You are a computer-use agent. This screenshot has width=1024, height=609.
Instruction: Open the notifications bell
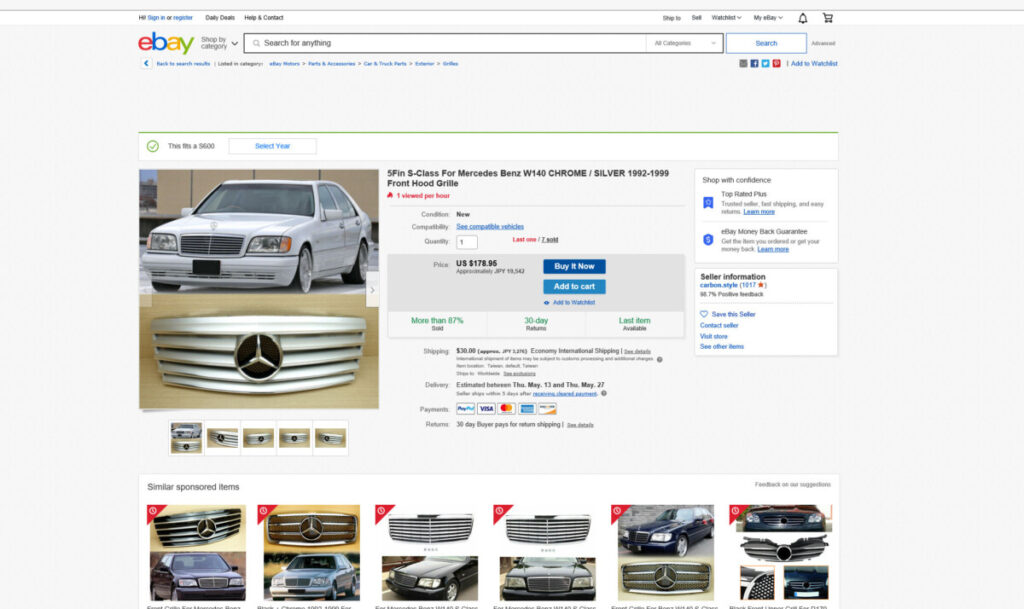click(x=803, y=18)
